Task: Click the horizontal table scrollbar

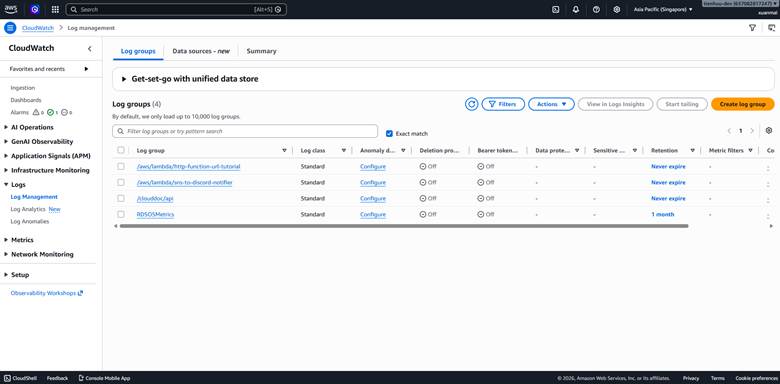Action: [404, 226]
